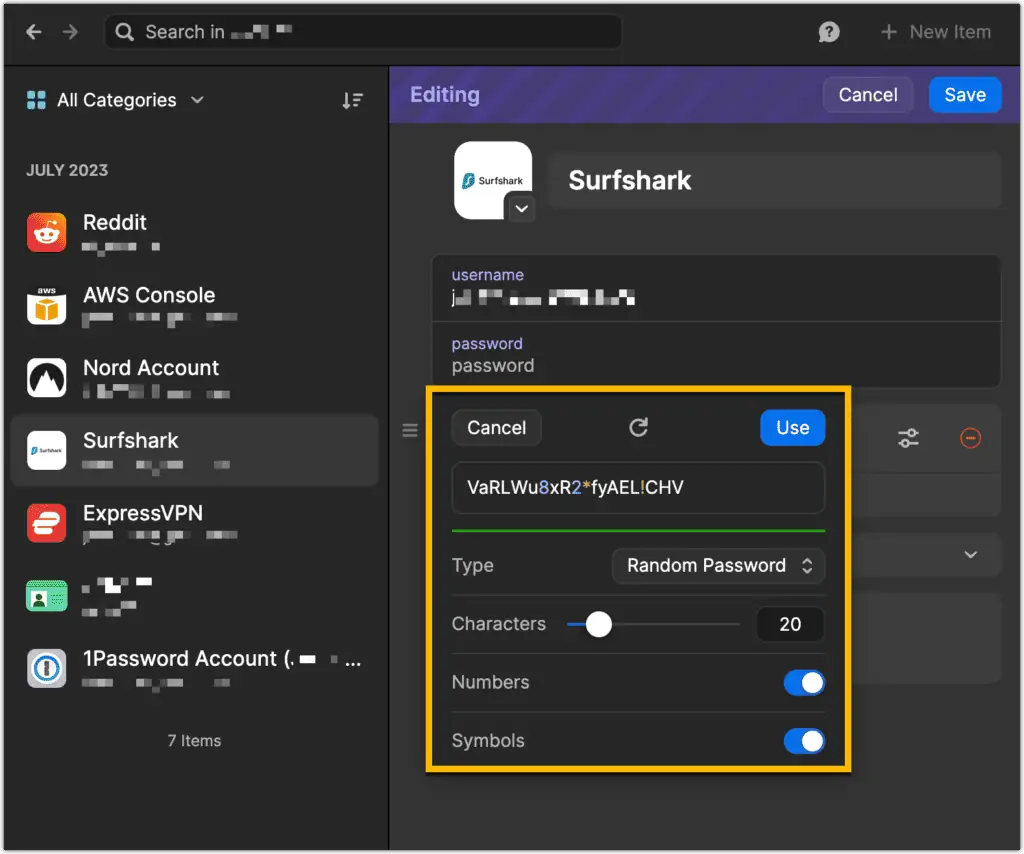Open the help question mark icon
This screenshot has width=1024, height=854.
click(828, 32)
